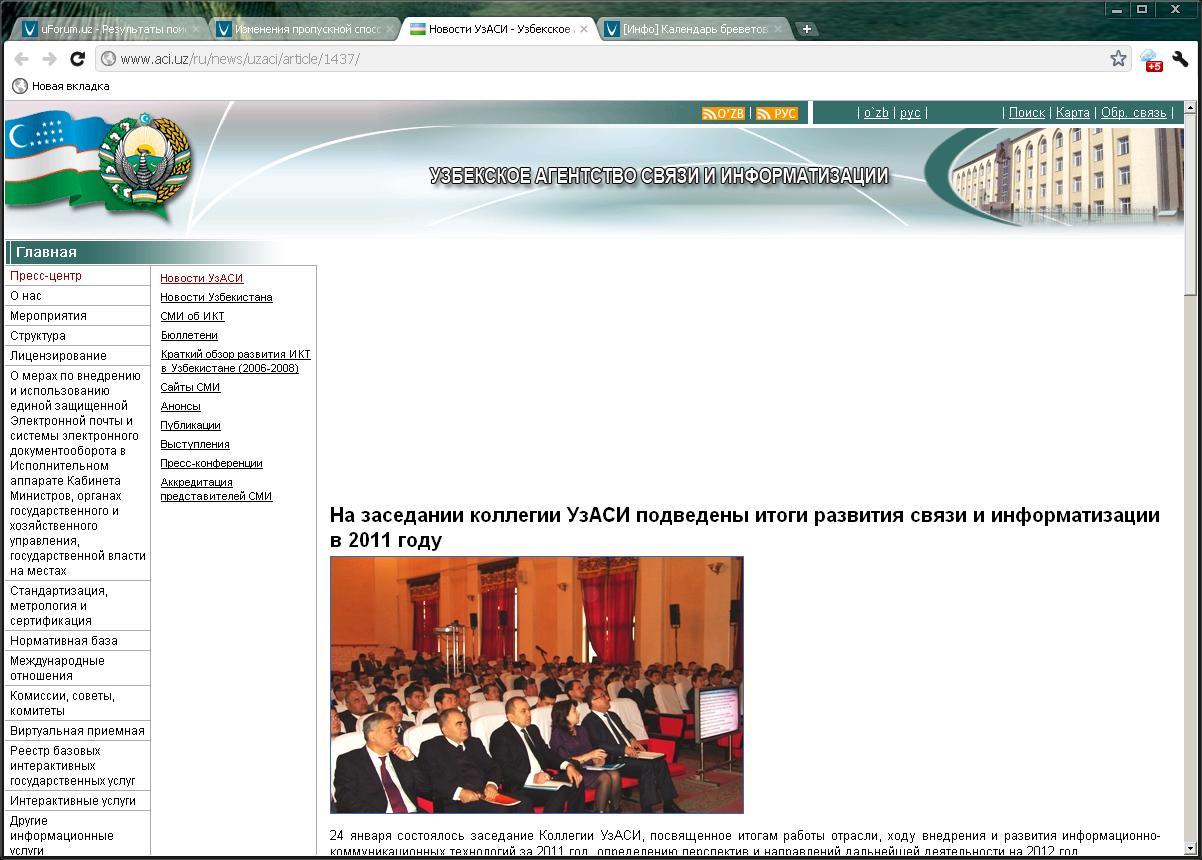
Task: Bookmark this page with the star icon
Action: (1118, 59)
